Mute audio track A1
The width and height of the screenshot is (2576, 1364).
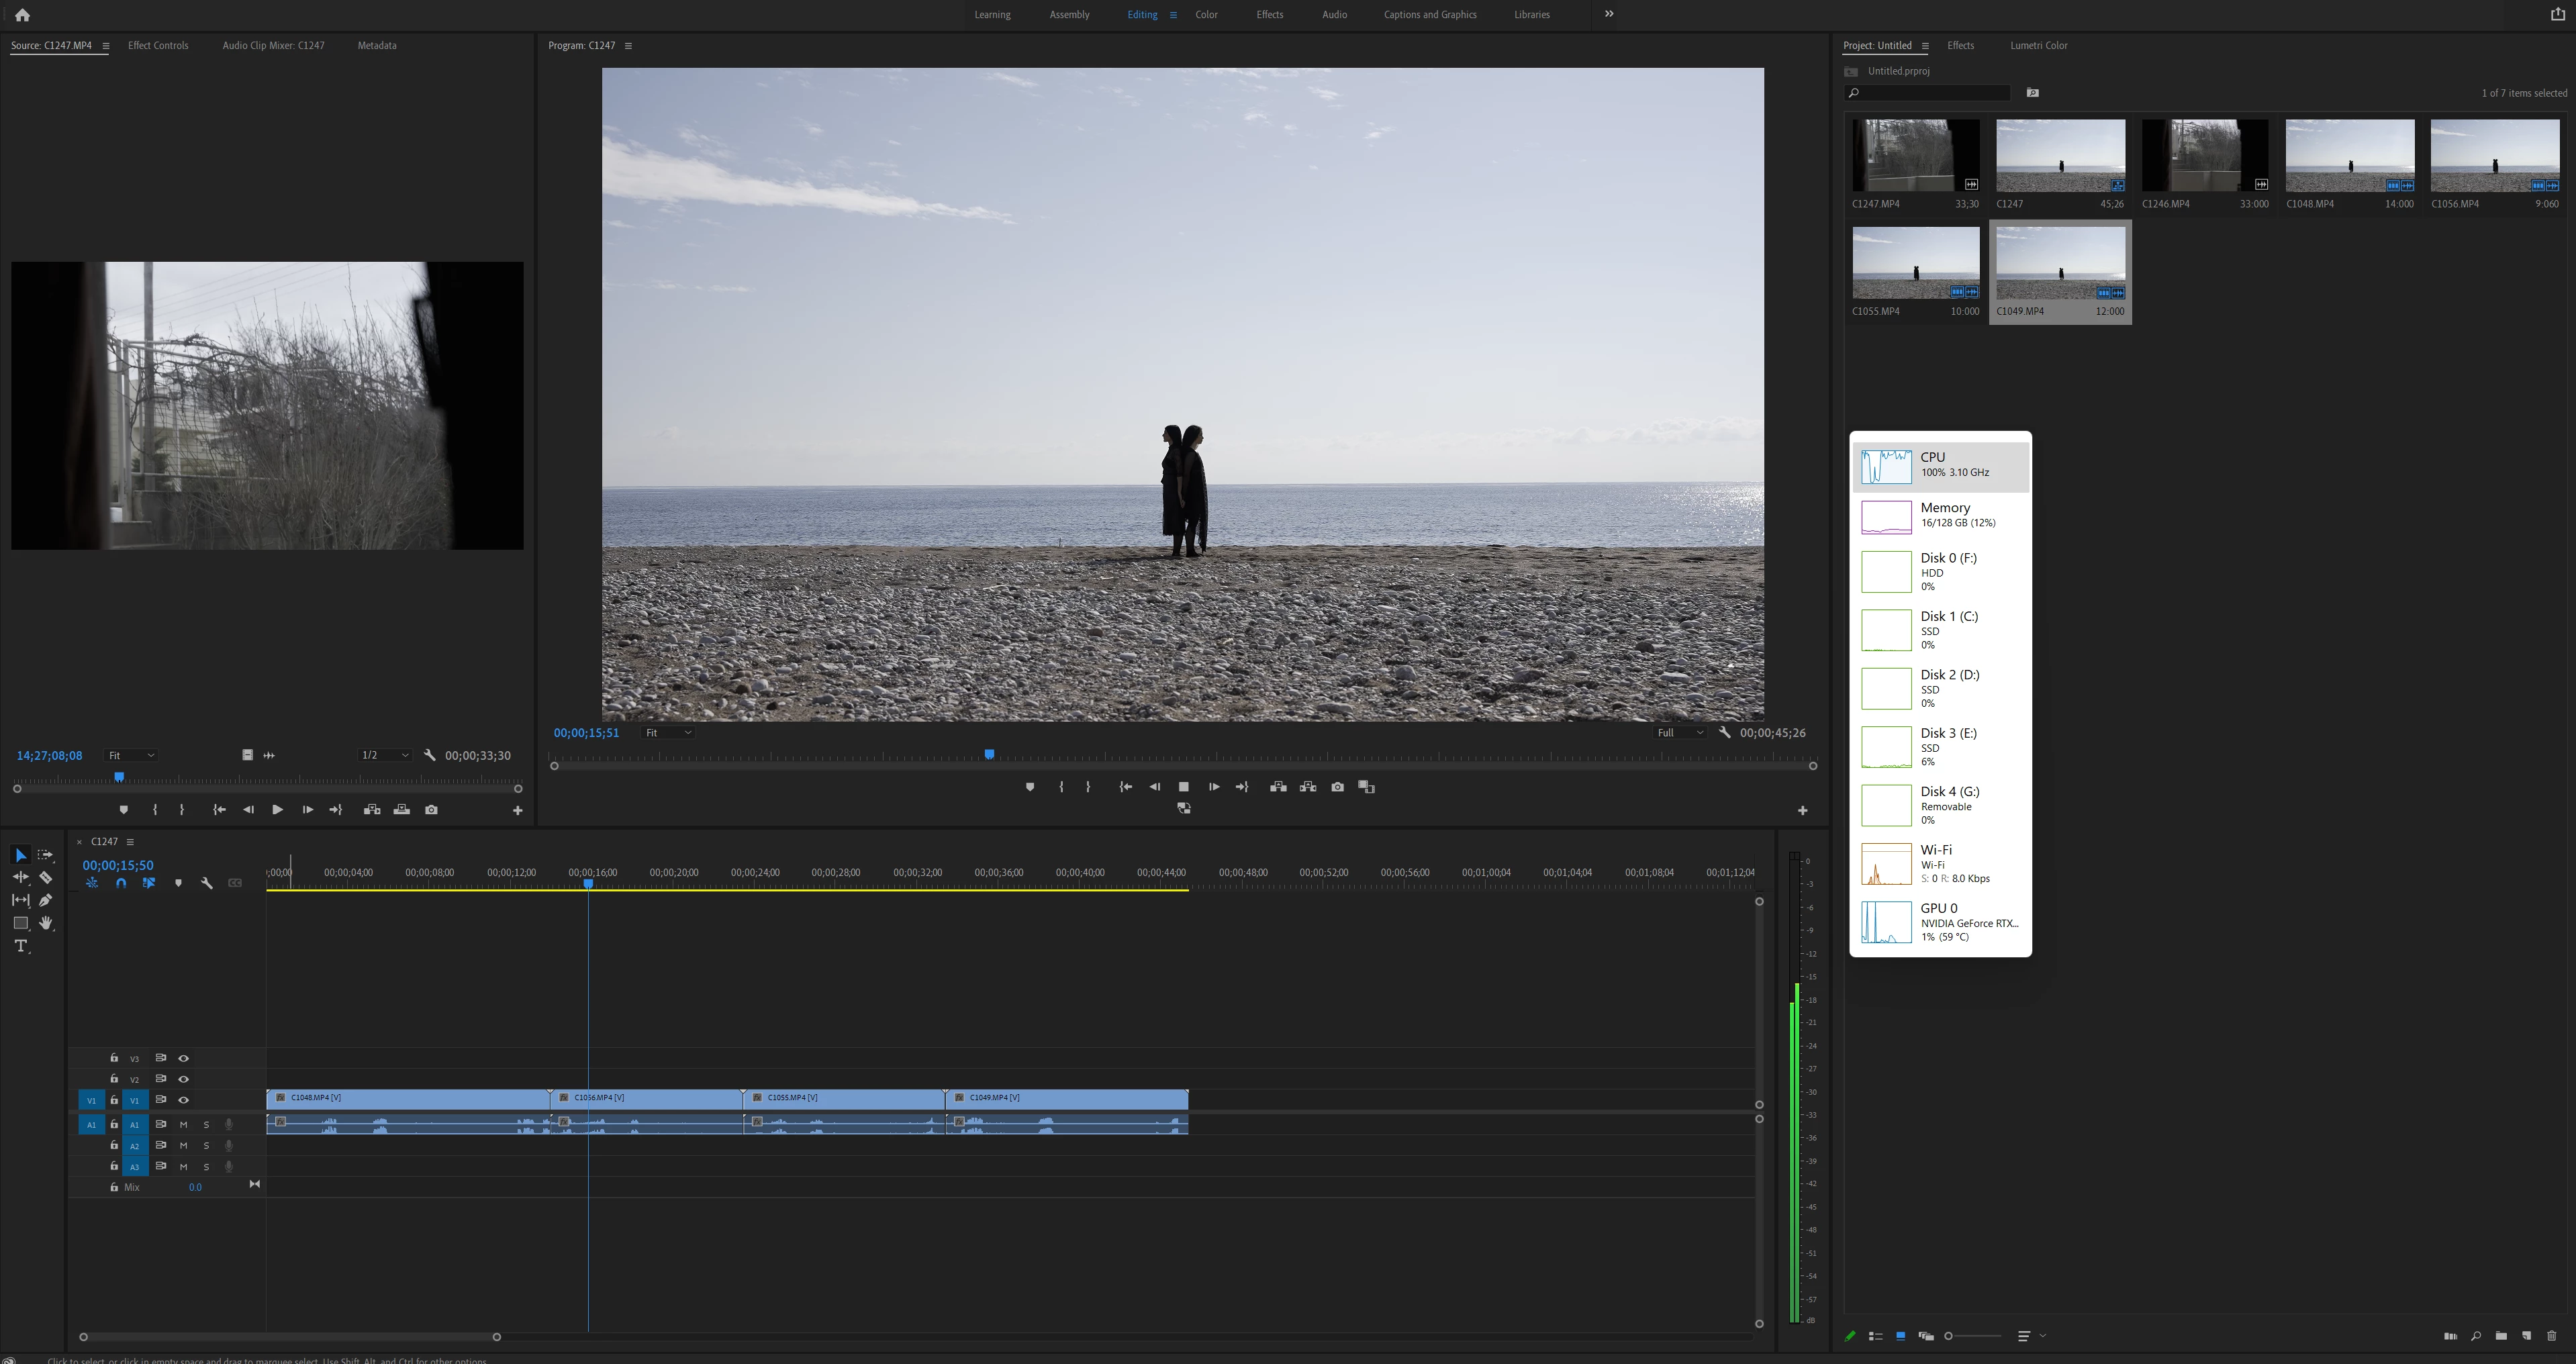[x=183, y=1125]
